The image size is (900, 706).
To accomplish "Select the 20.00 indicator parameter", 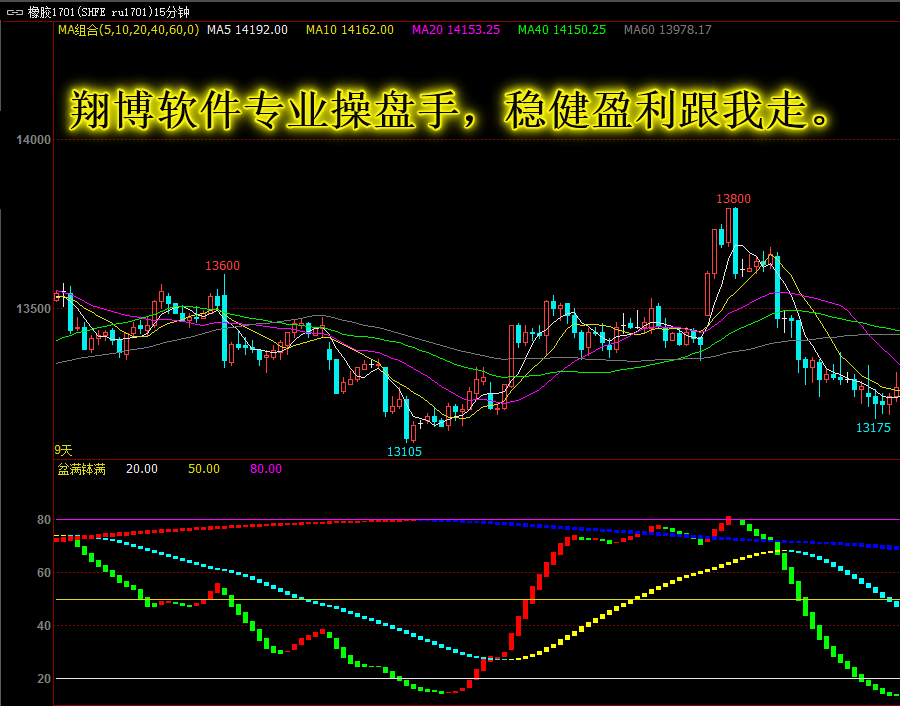I will click(142, 469).
